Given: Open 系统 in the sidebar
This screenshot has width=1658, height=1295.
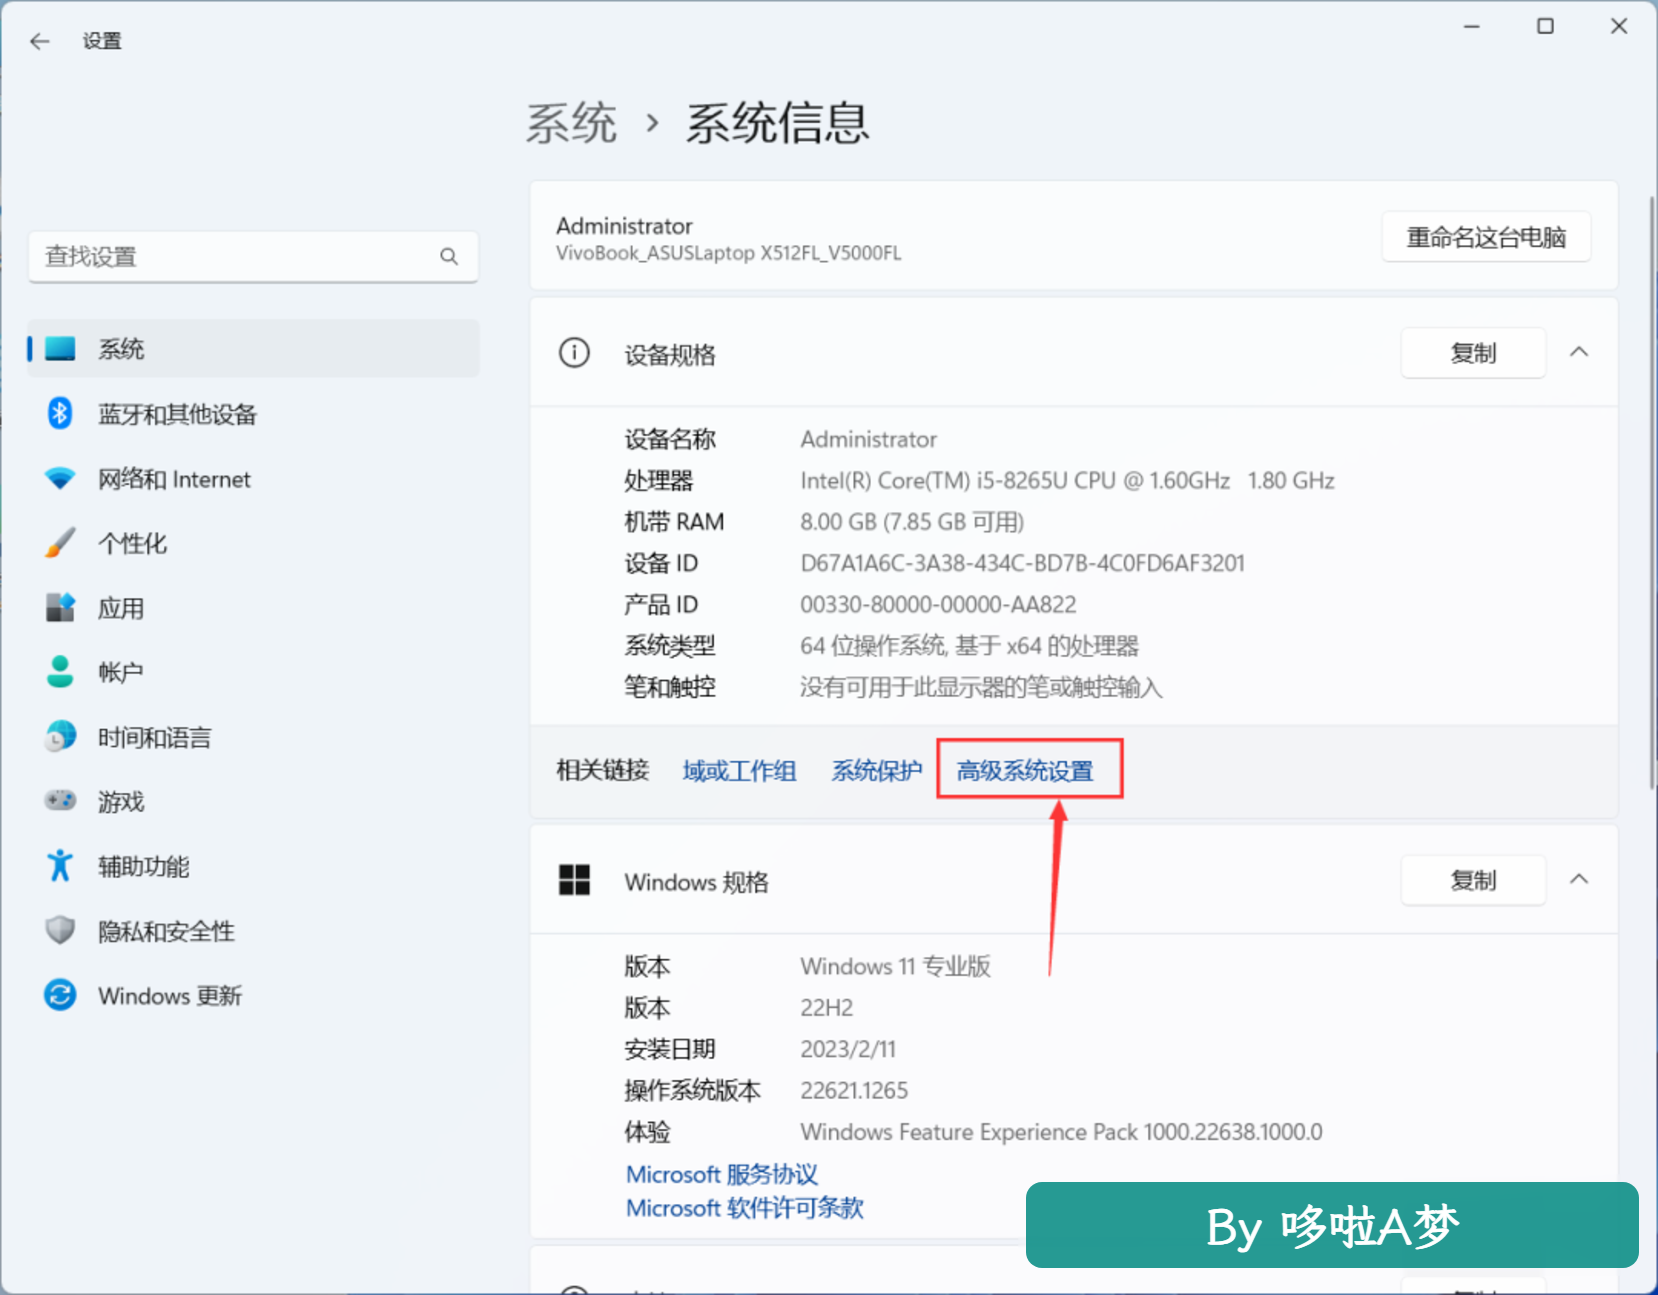Looking at the screenshot, I should (253, 348).
